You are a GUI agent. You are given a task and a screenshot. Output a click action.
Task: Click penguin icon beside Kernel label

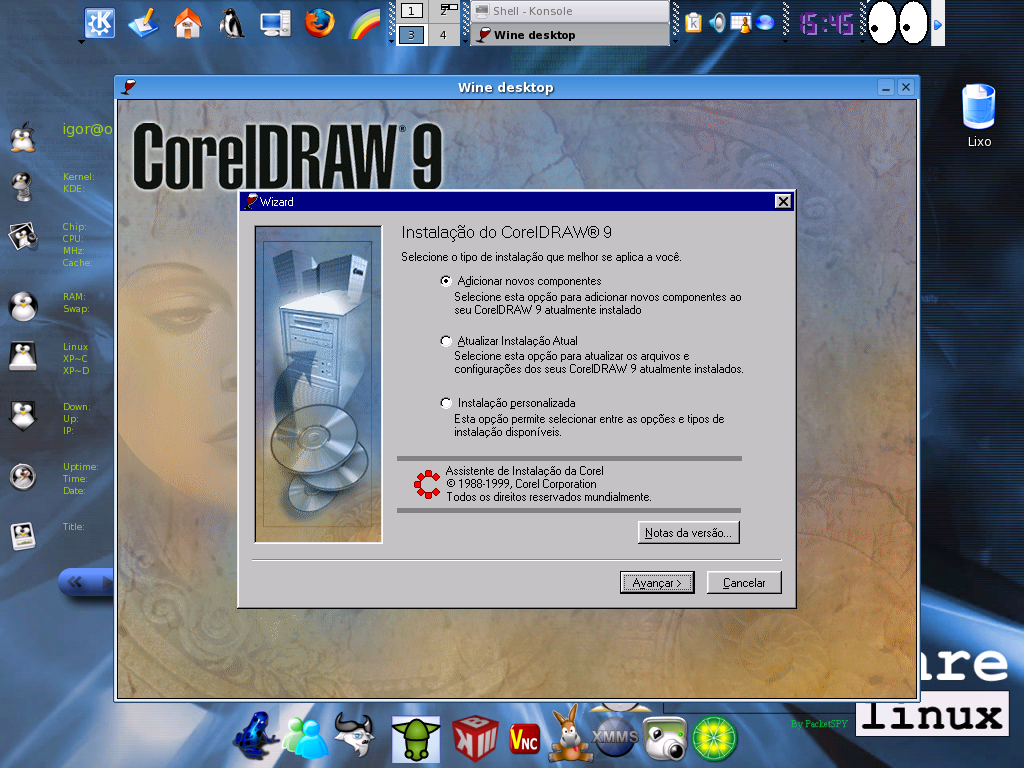pos(23,186)
